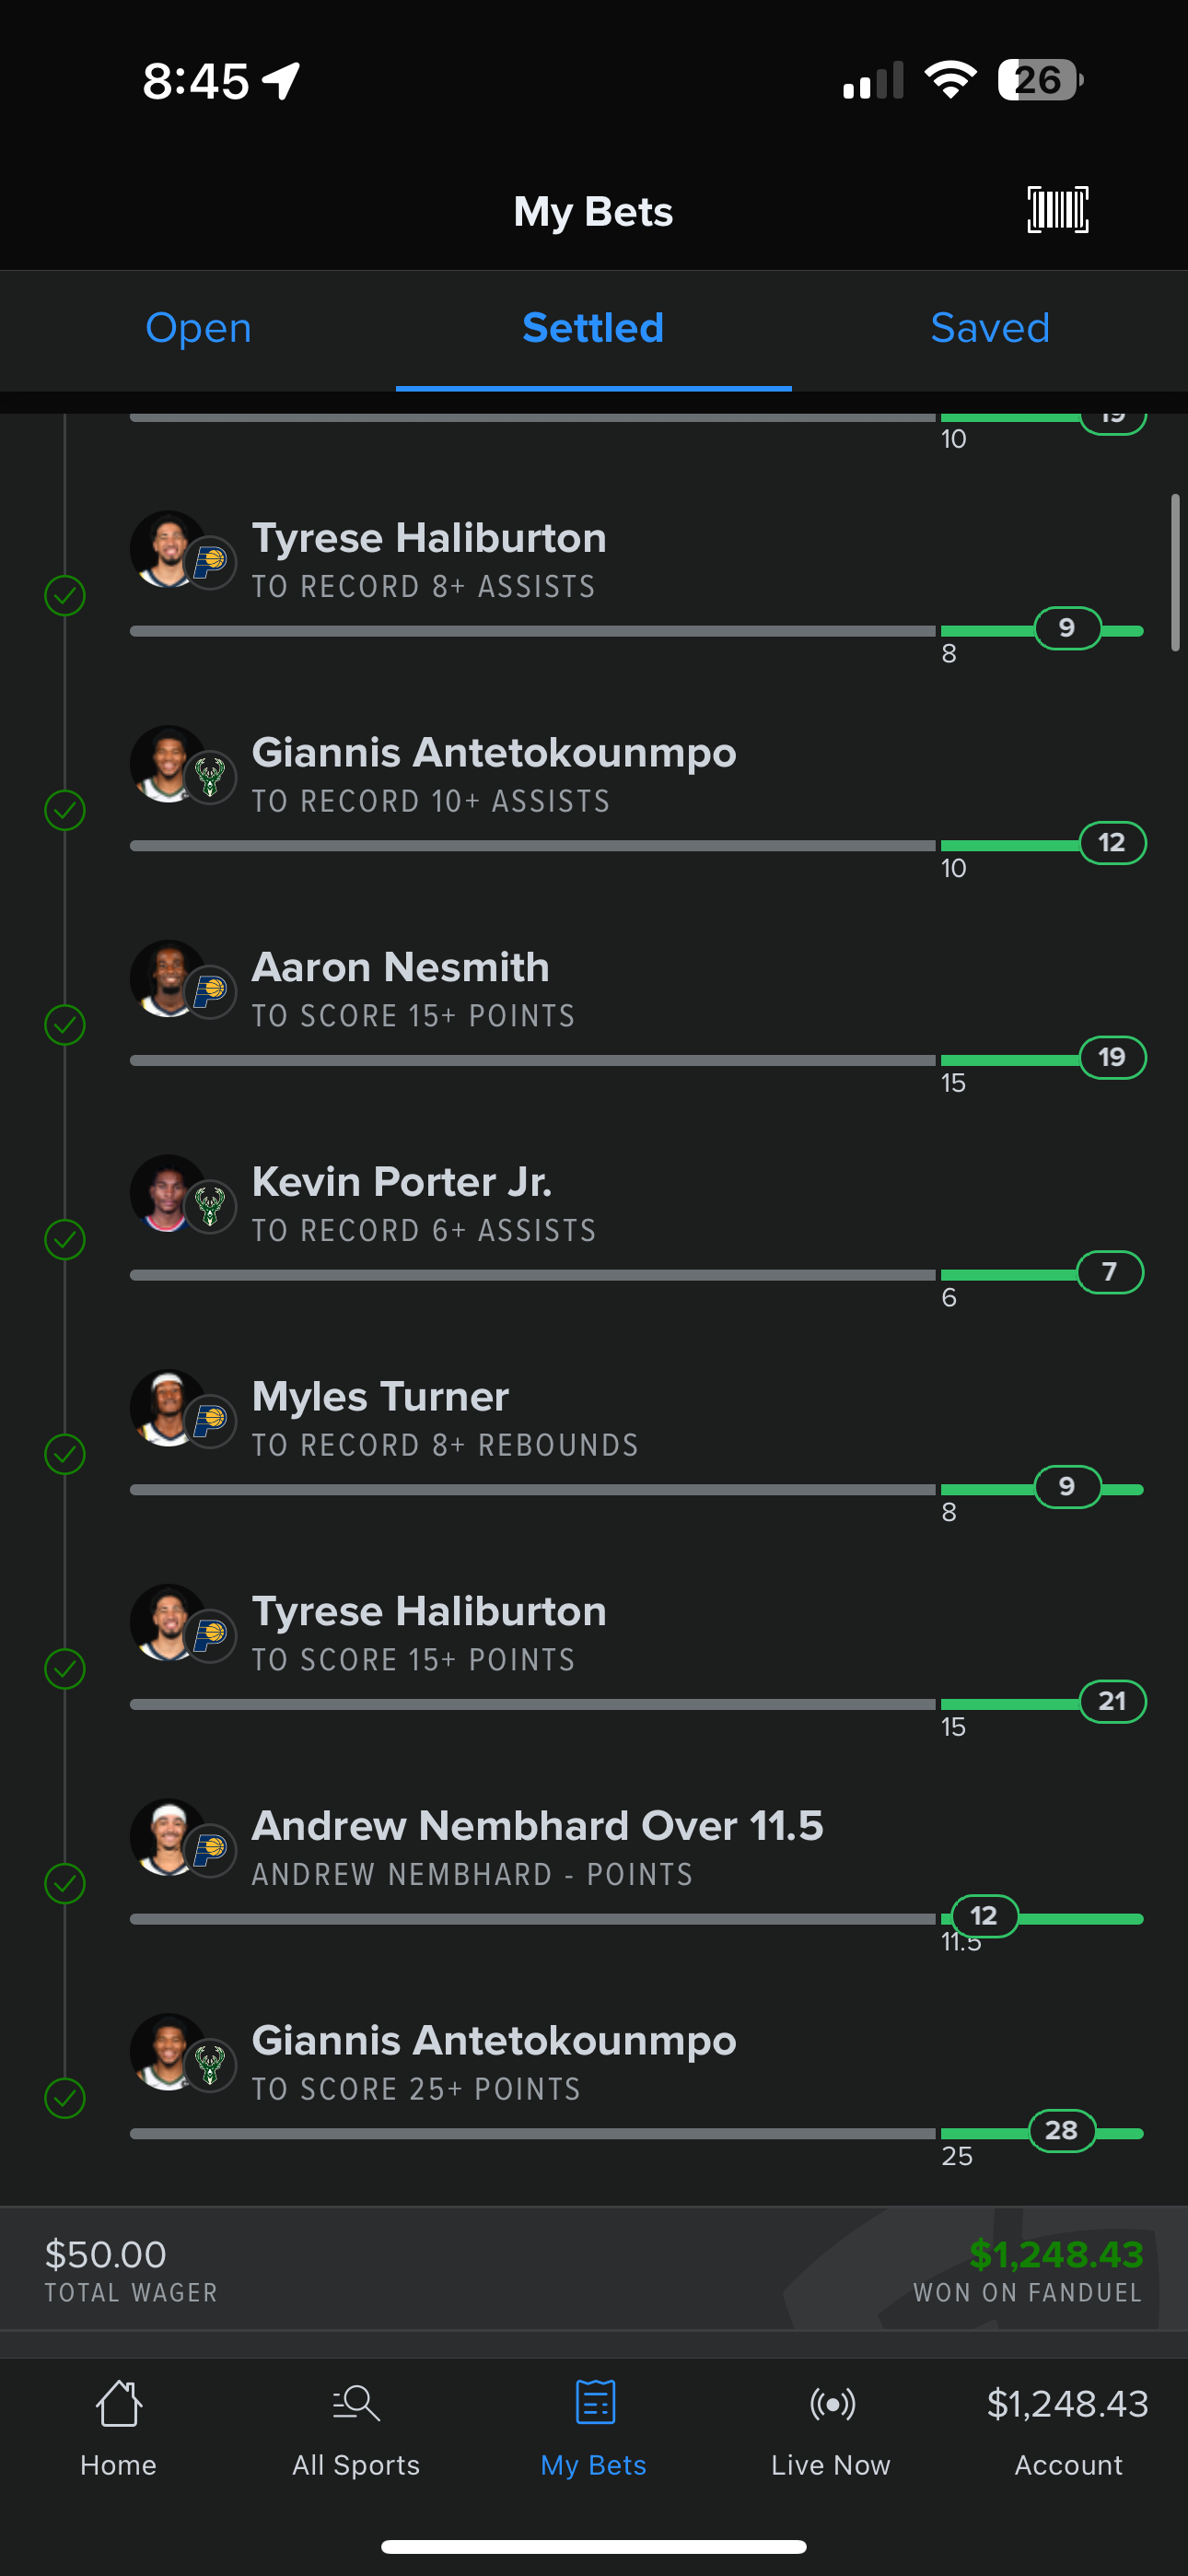Tap Nembhard points progress marker 12
Screen dimensions: 1188x2576
[x=984, y=1916]
